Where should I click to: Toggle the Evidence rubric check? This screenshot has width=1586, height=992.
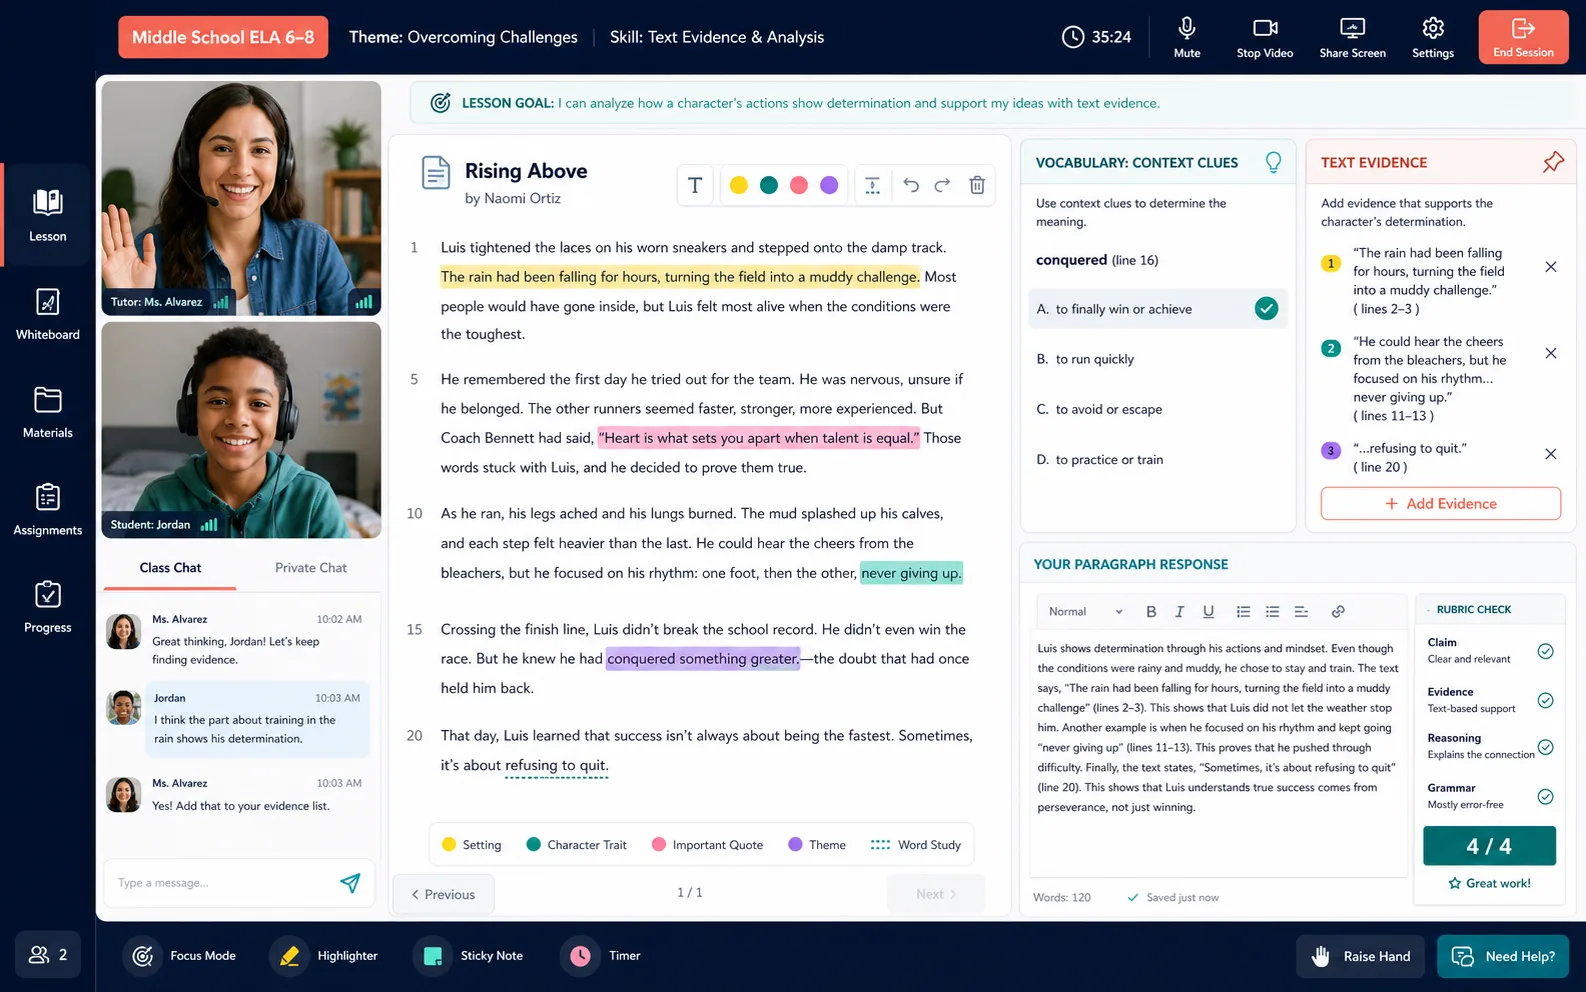pyautogui.click(x=1545, y=700)
